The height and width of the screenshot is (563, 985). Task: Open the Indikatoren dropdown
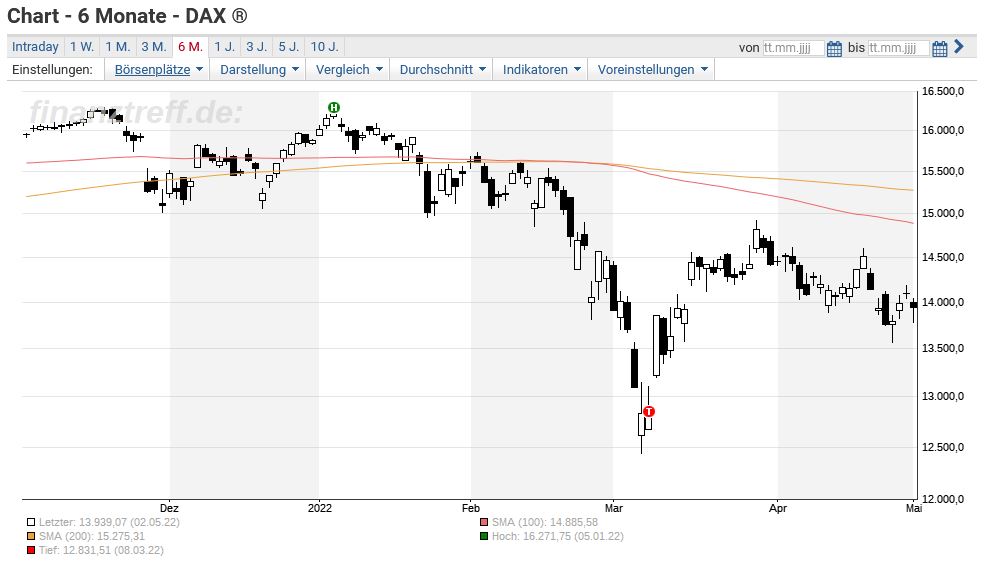540,70
